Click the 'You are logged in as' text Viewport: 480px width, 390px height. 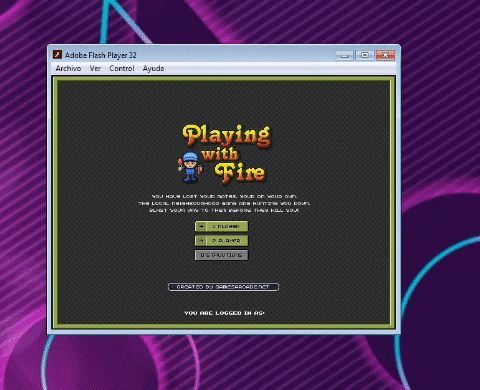point(224,313)
